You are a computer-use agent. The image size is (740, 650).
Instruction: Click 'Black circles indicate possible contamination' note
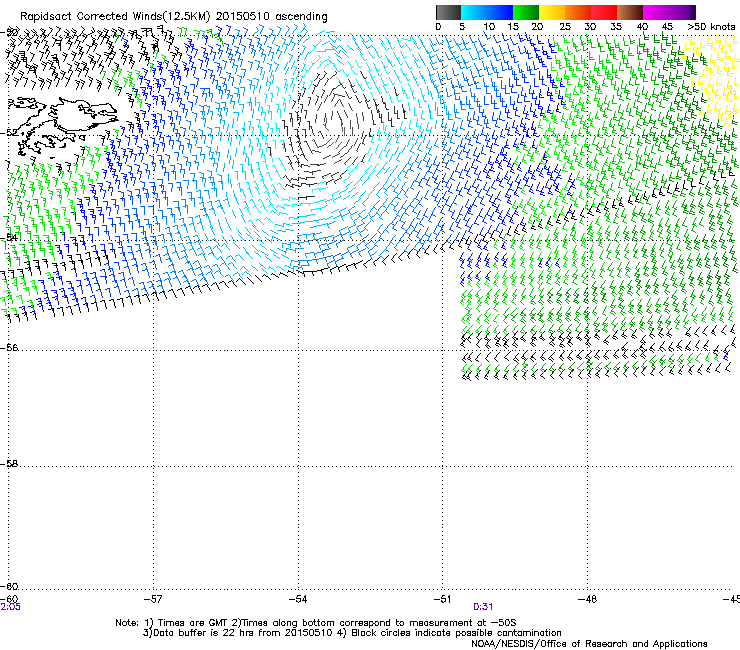456,633
